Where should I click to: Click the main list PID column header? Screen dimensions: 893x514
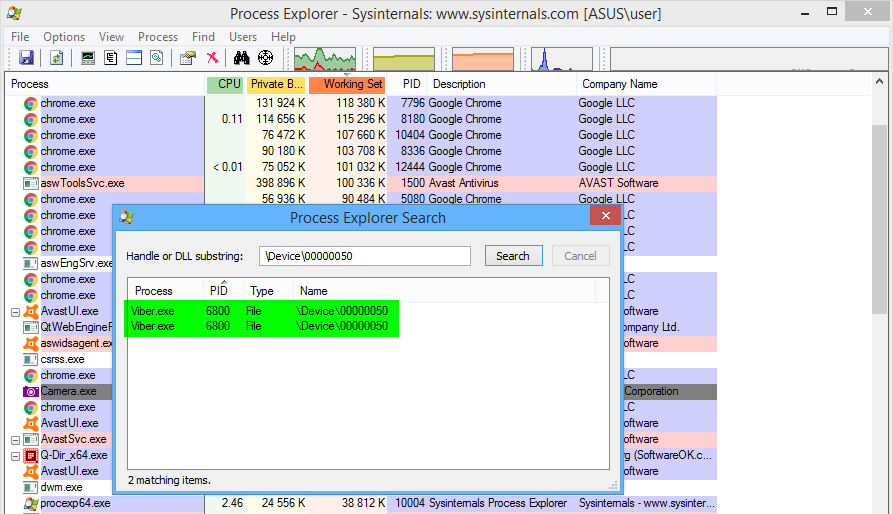(408, 84)
